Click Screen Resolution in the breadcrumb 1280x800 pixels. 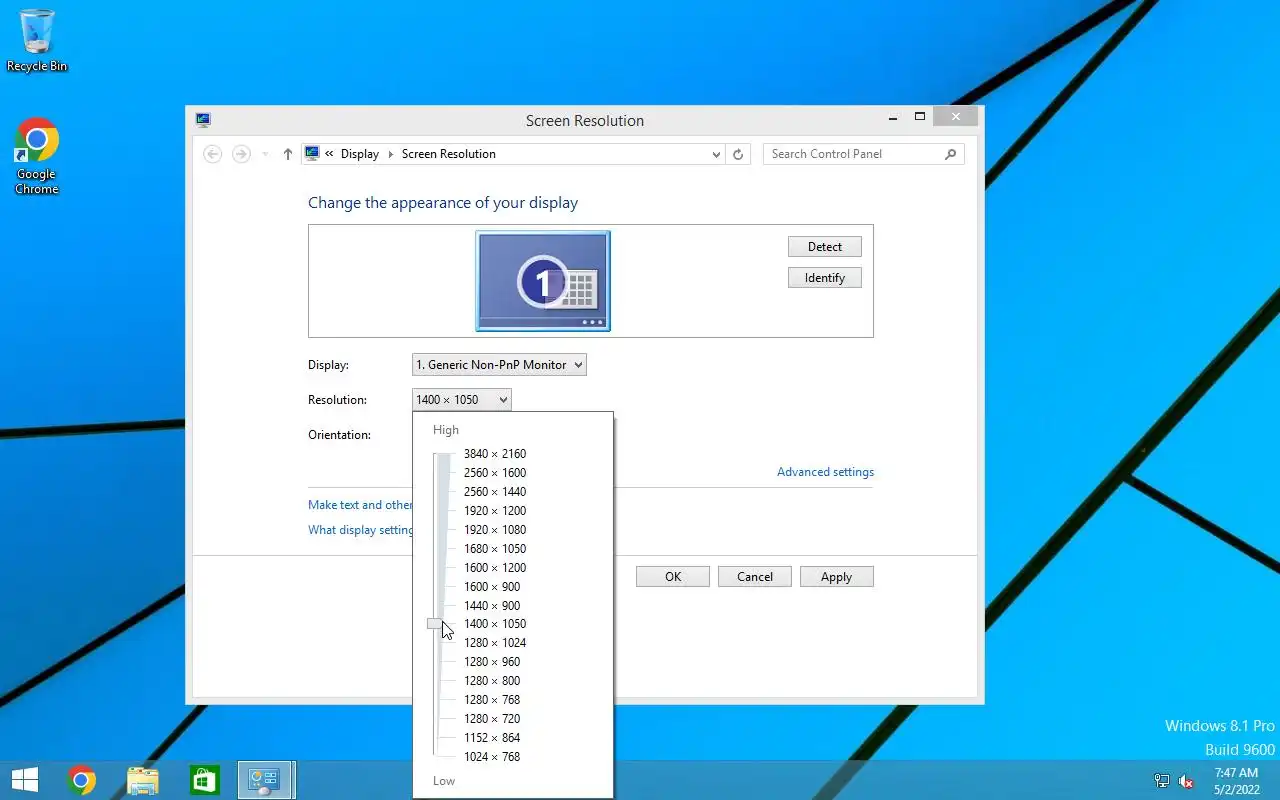(x=448, y=154)
